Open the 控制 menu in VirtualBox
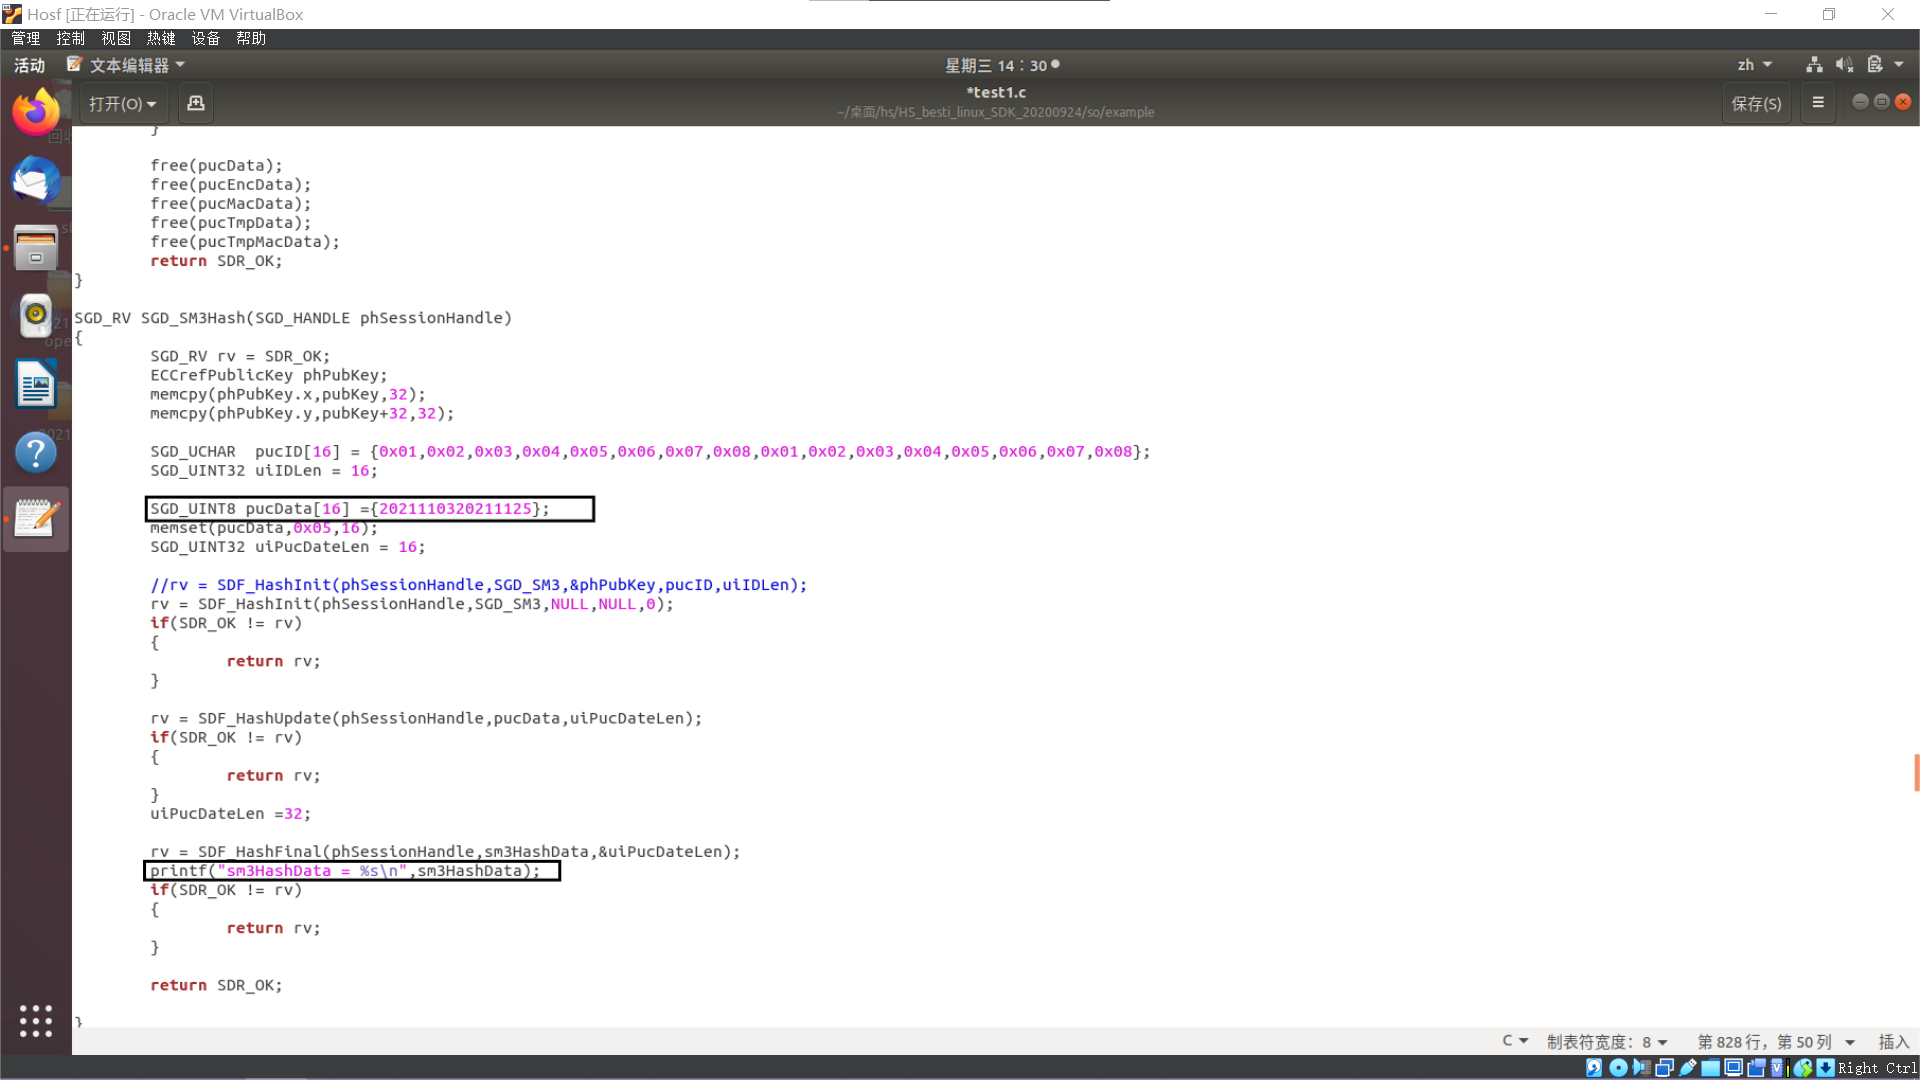The image size is (1920, 1080). [x=70, y=38]
